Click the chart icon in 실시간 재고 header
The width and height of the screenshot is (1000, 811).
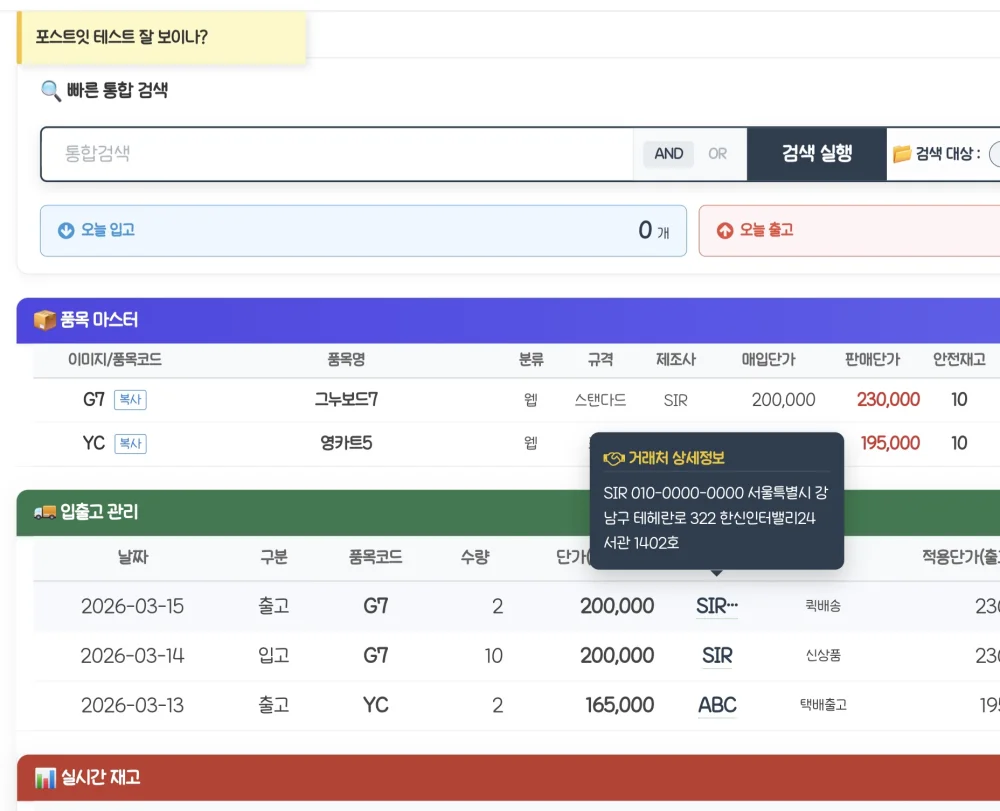click(x=45, y=778)
